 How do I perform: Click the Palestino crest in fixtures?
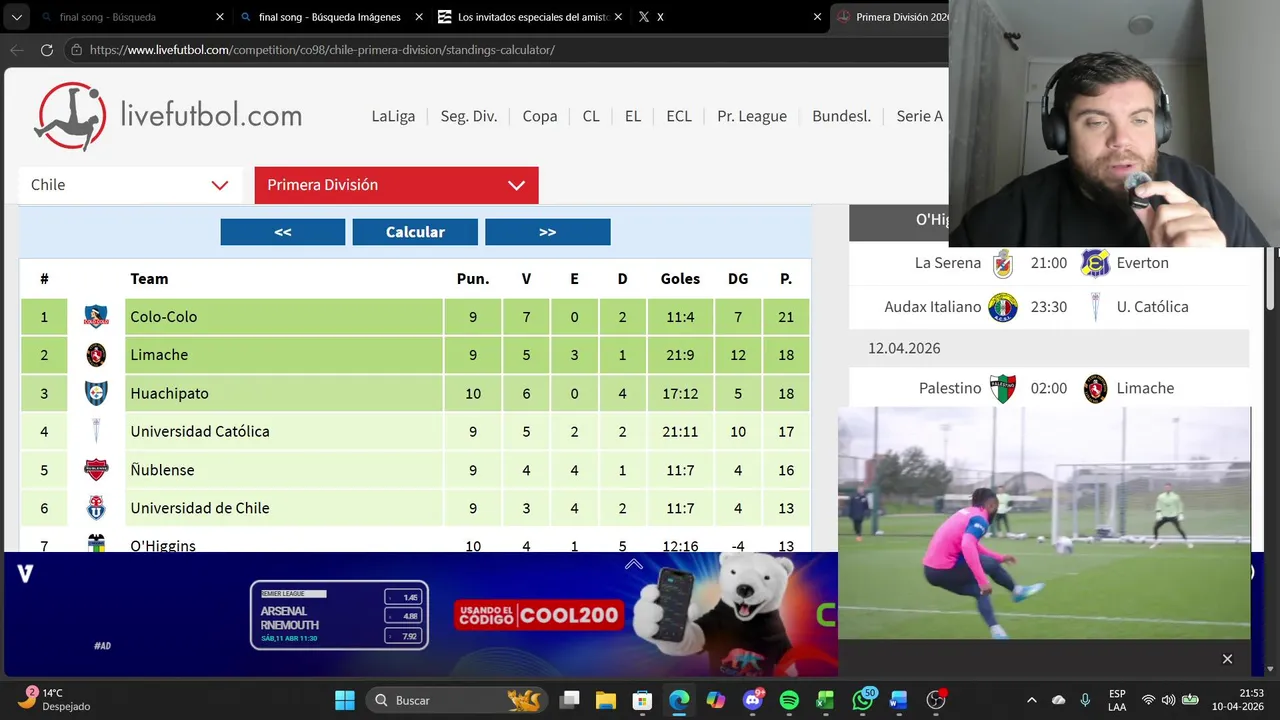click(x=1003, y=388)
